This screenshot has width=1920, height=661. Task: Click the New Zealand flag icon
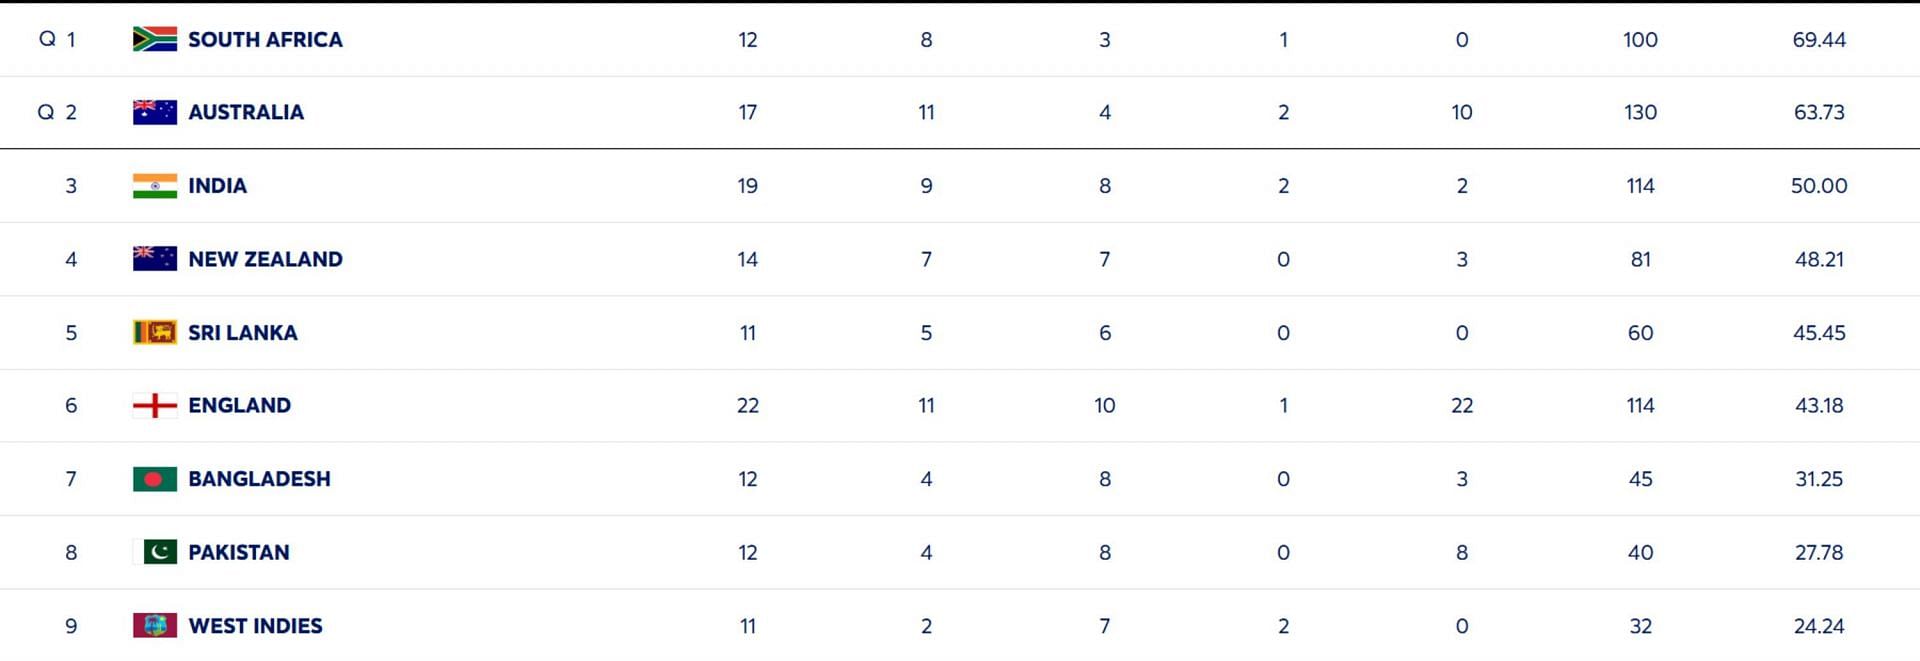[x=155, y=259]
